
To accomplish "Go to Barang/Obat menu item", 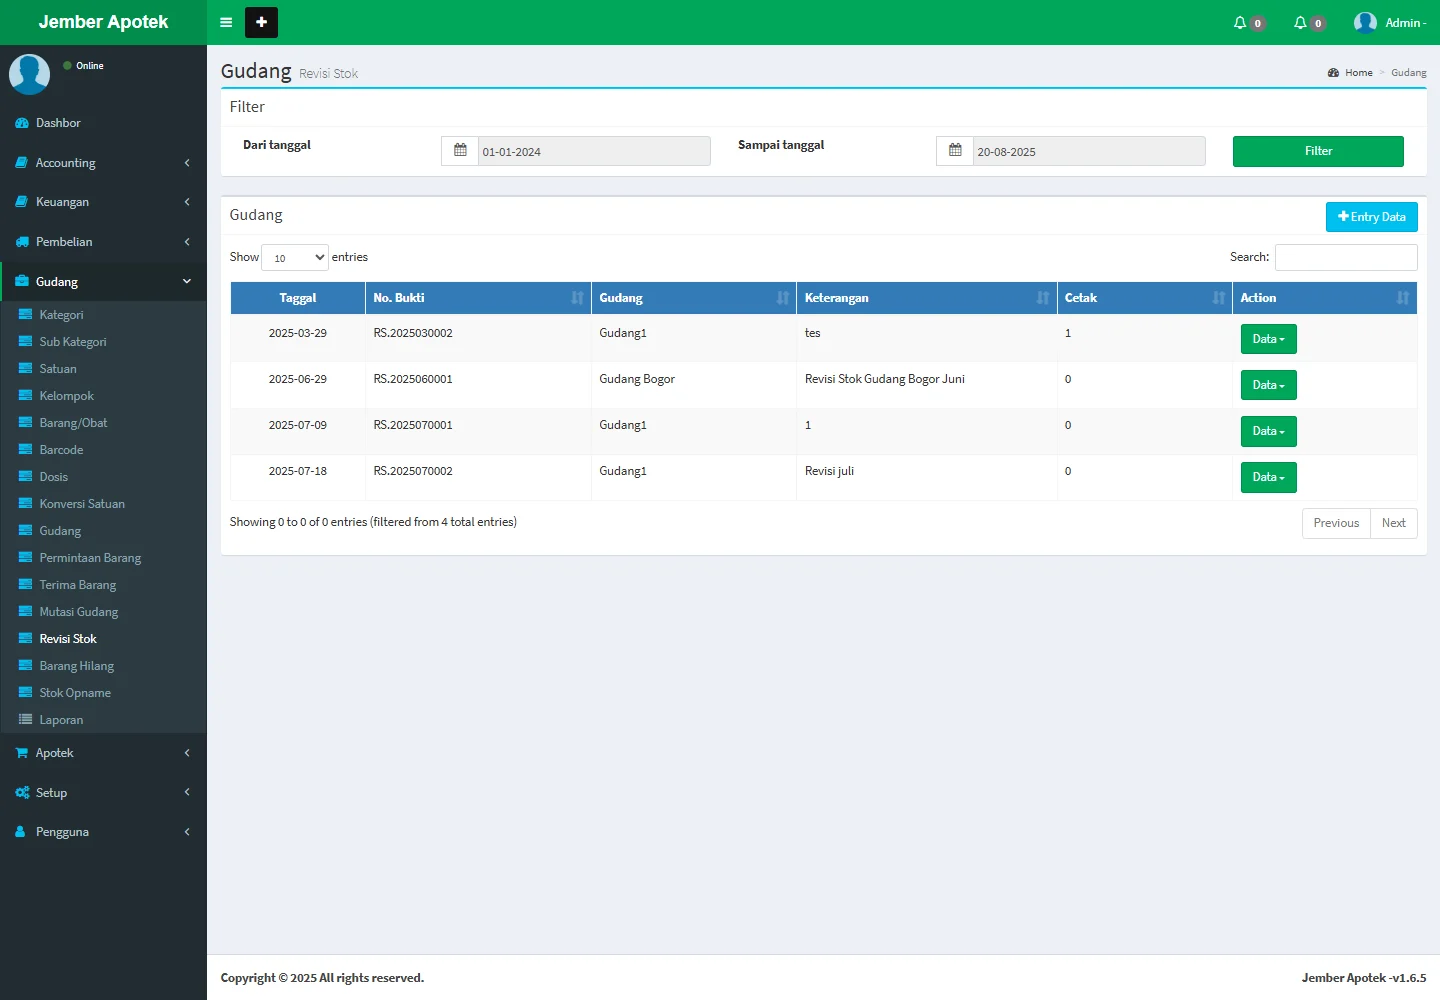I will (x=73, y=423).
